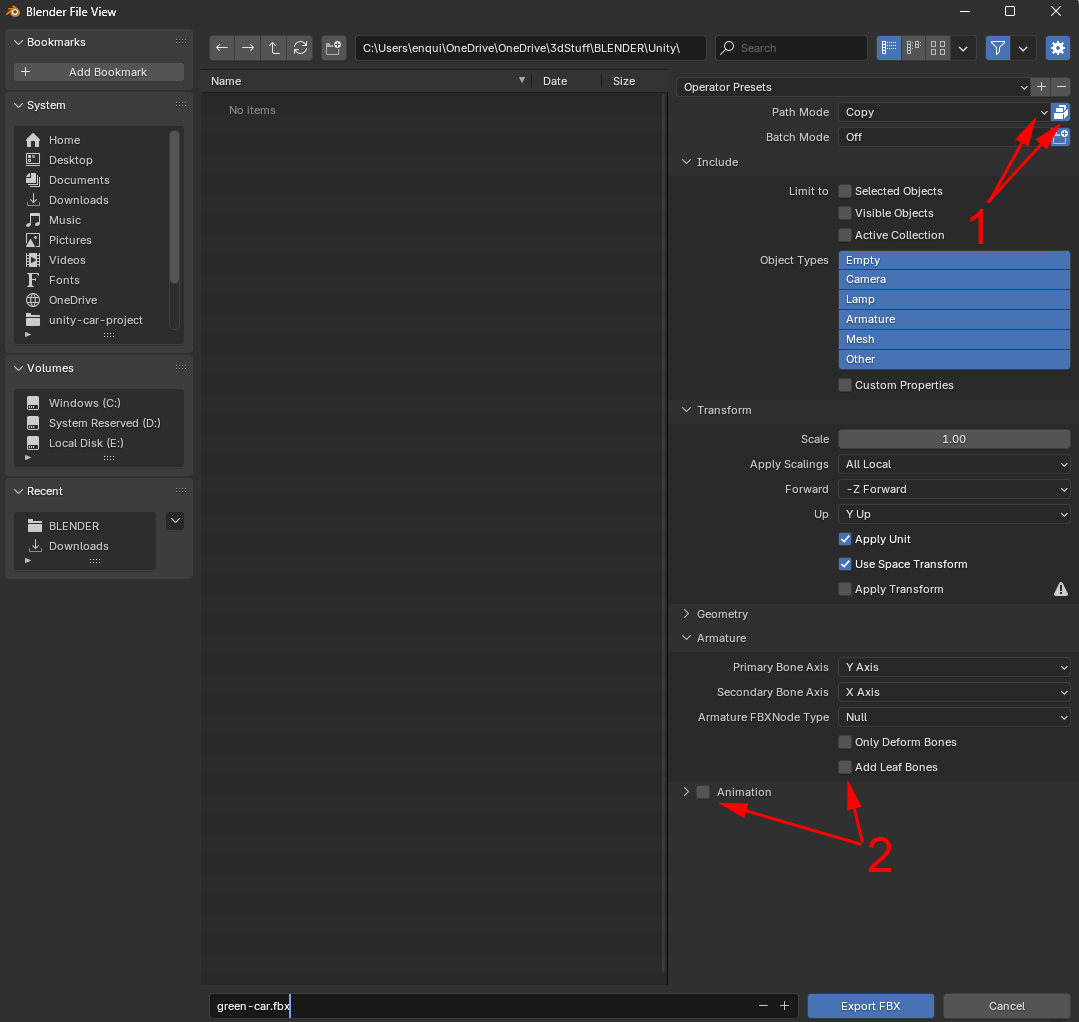1079x1022 pixels.
Task: Refresh the file list
Action: 300,48
